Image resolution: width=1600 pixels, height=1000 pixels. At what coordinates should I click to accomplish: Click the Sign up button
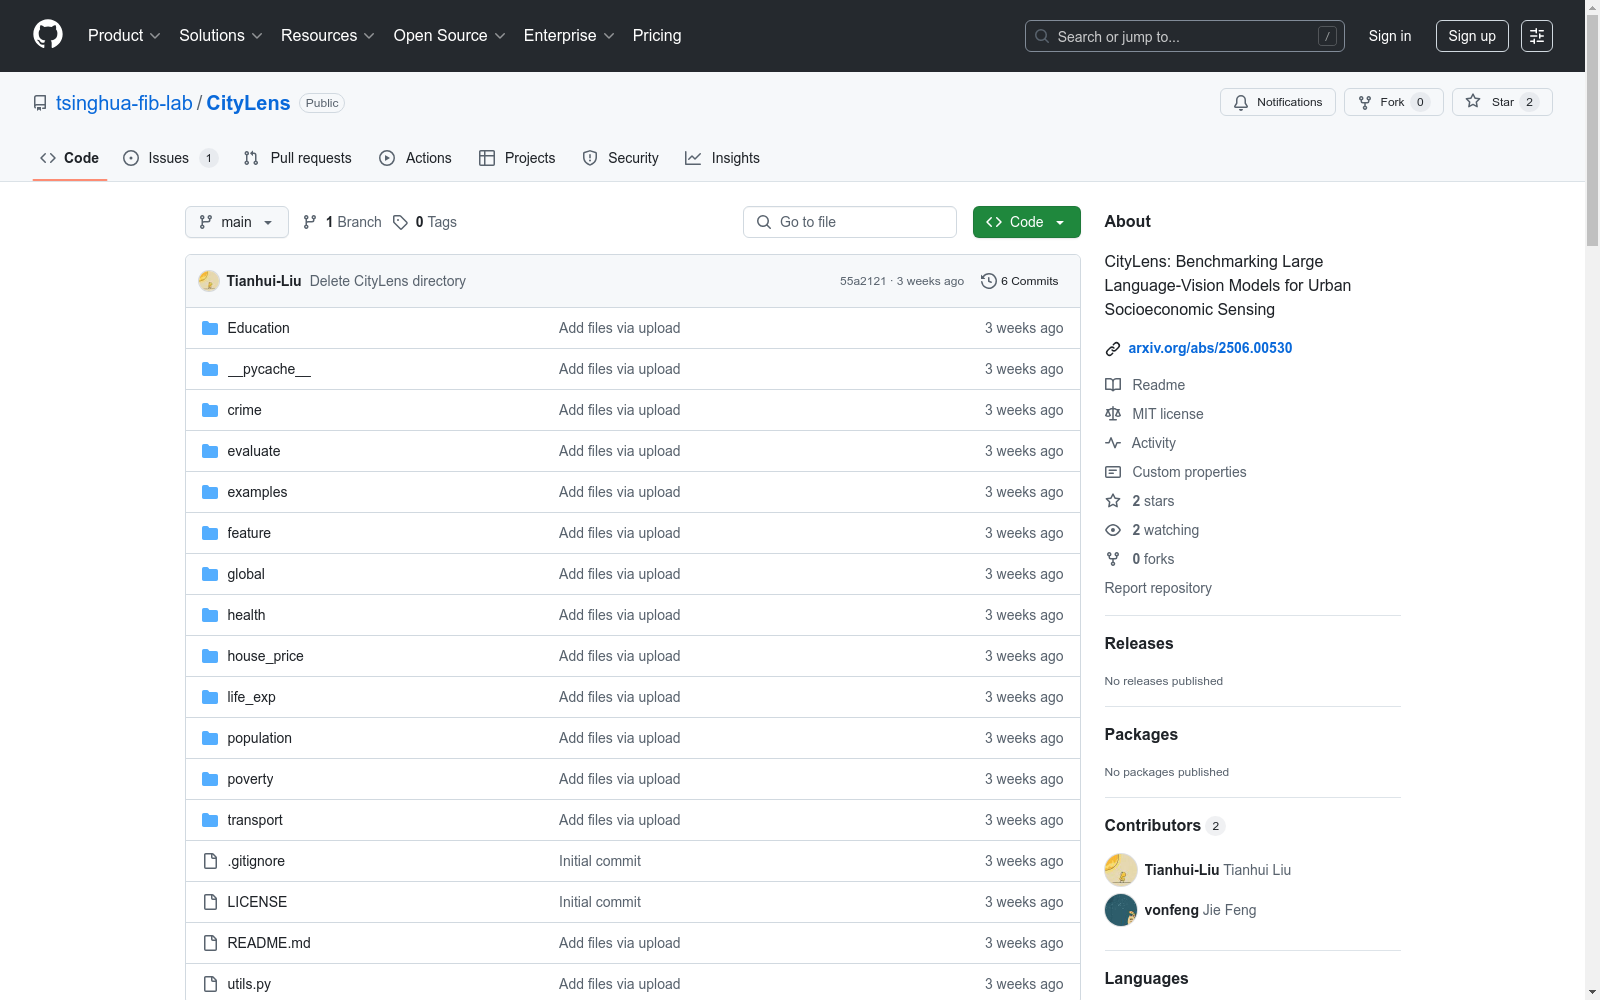click(x=1472, y=36)
